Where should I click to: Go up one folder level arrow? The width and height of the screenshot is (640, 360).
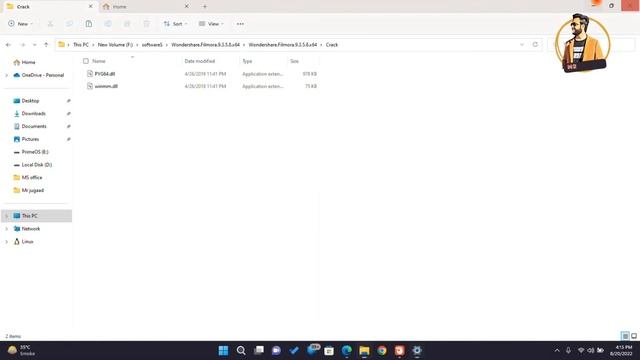[46, 45]
